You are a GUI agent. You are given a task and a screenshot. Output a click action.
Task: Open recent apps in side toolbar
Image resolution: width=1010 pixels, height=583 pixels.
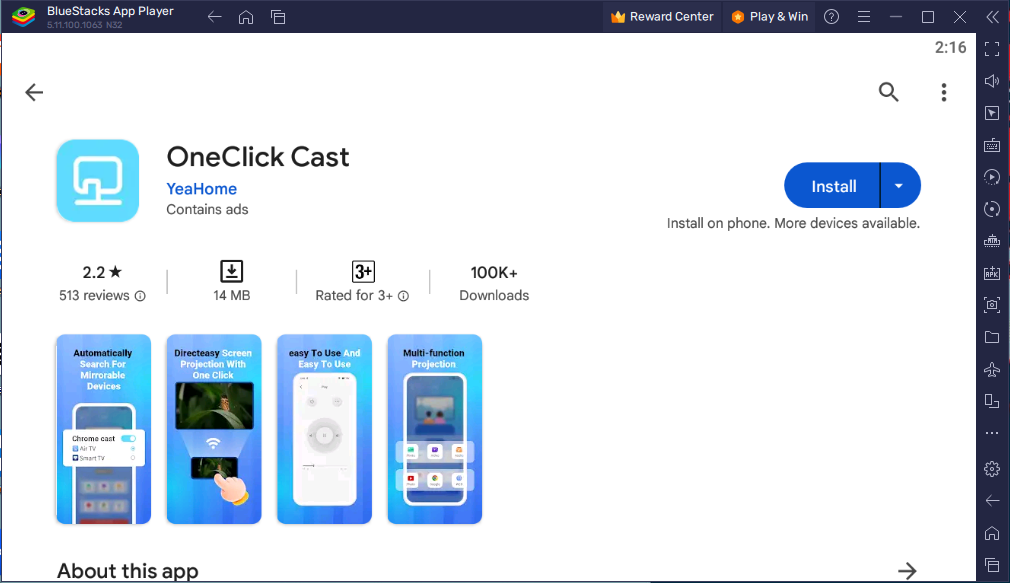tap(992, 565)
